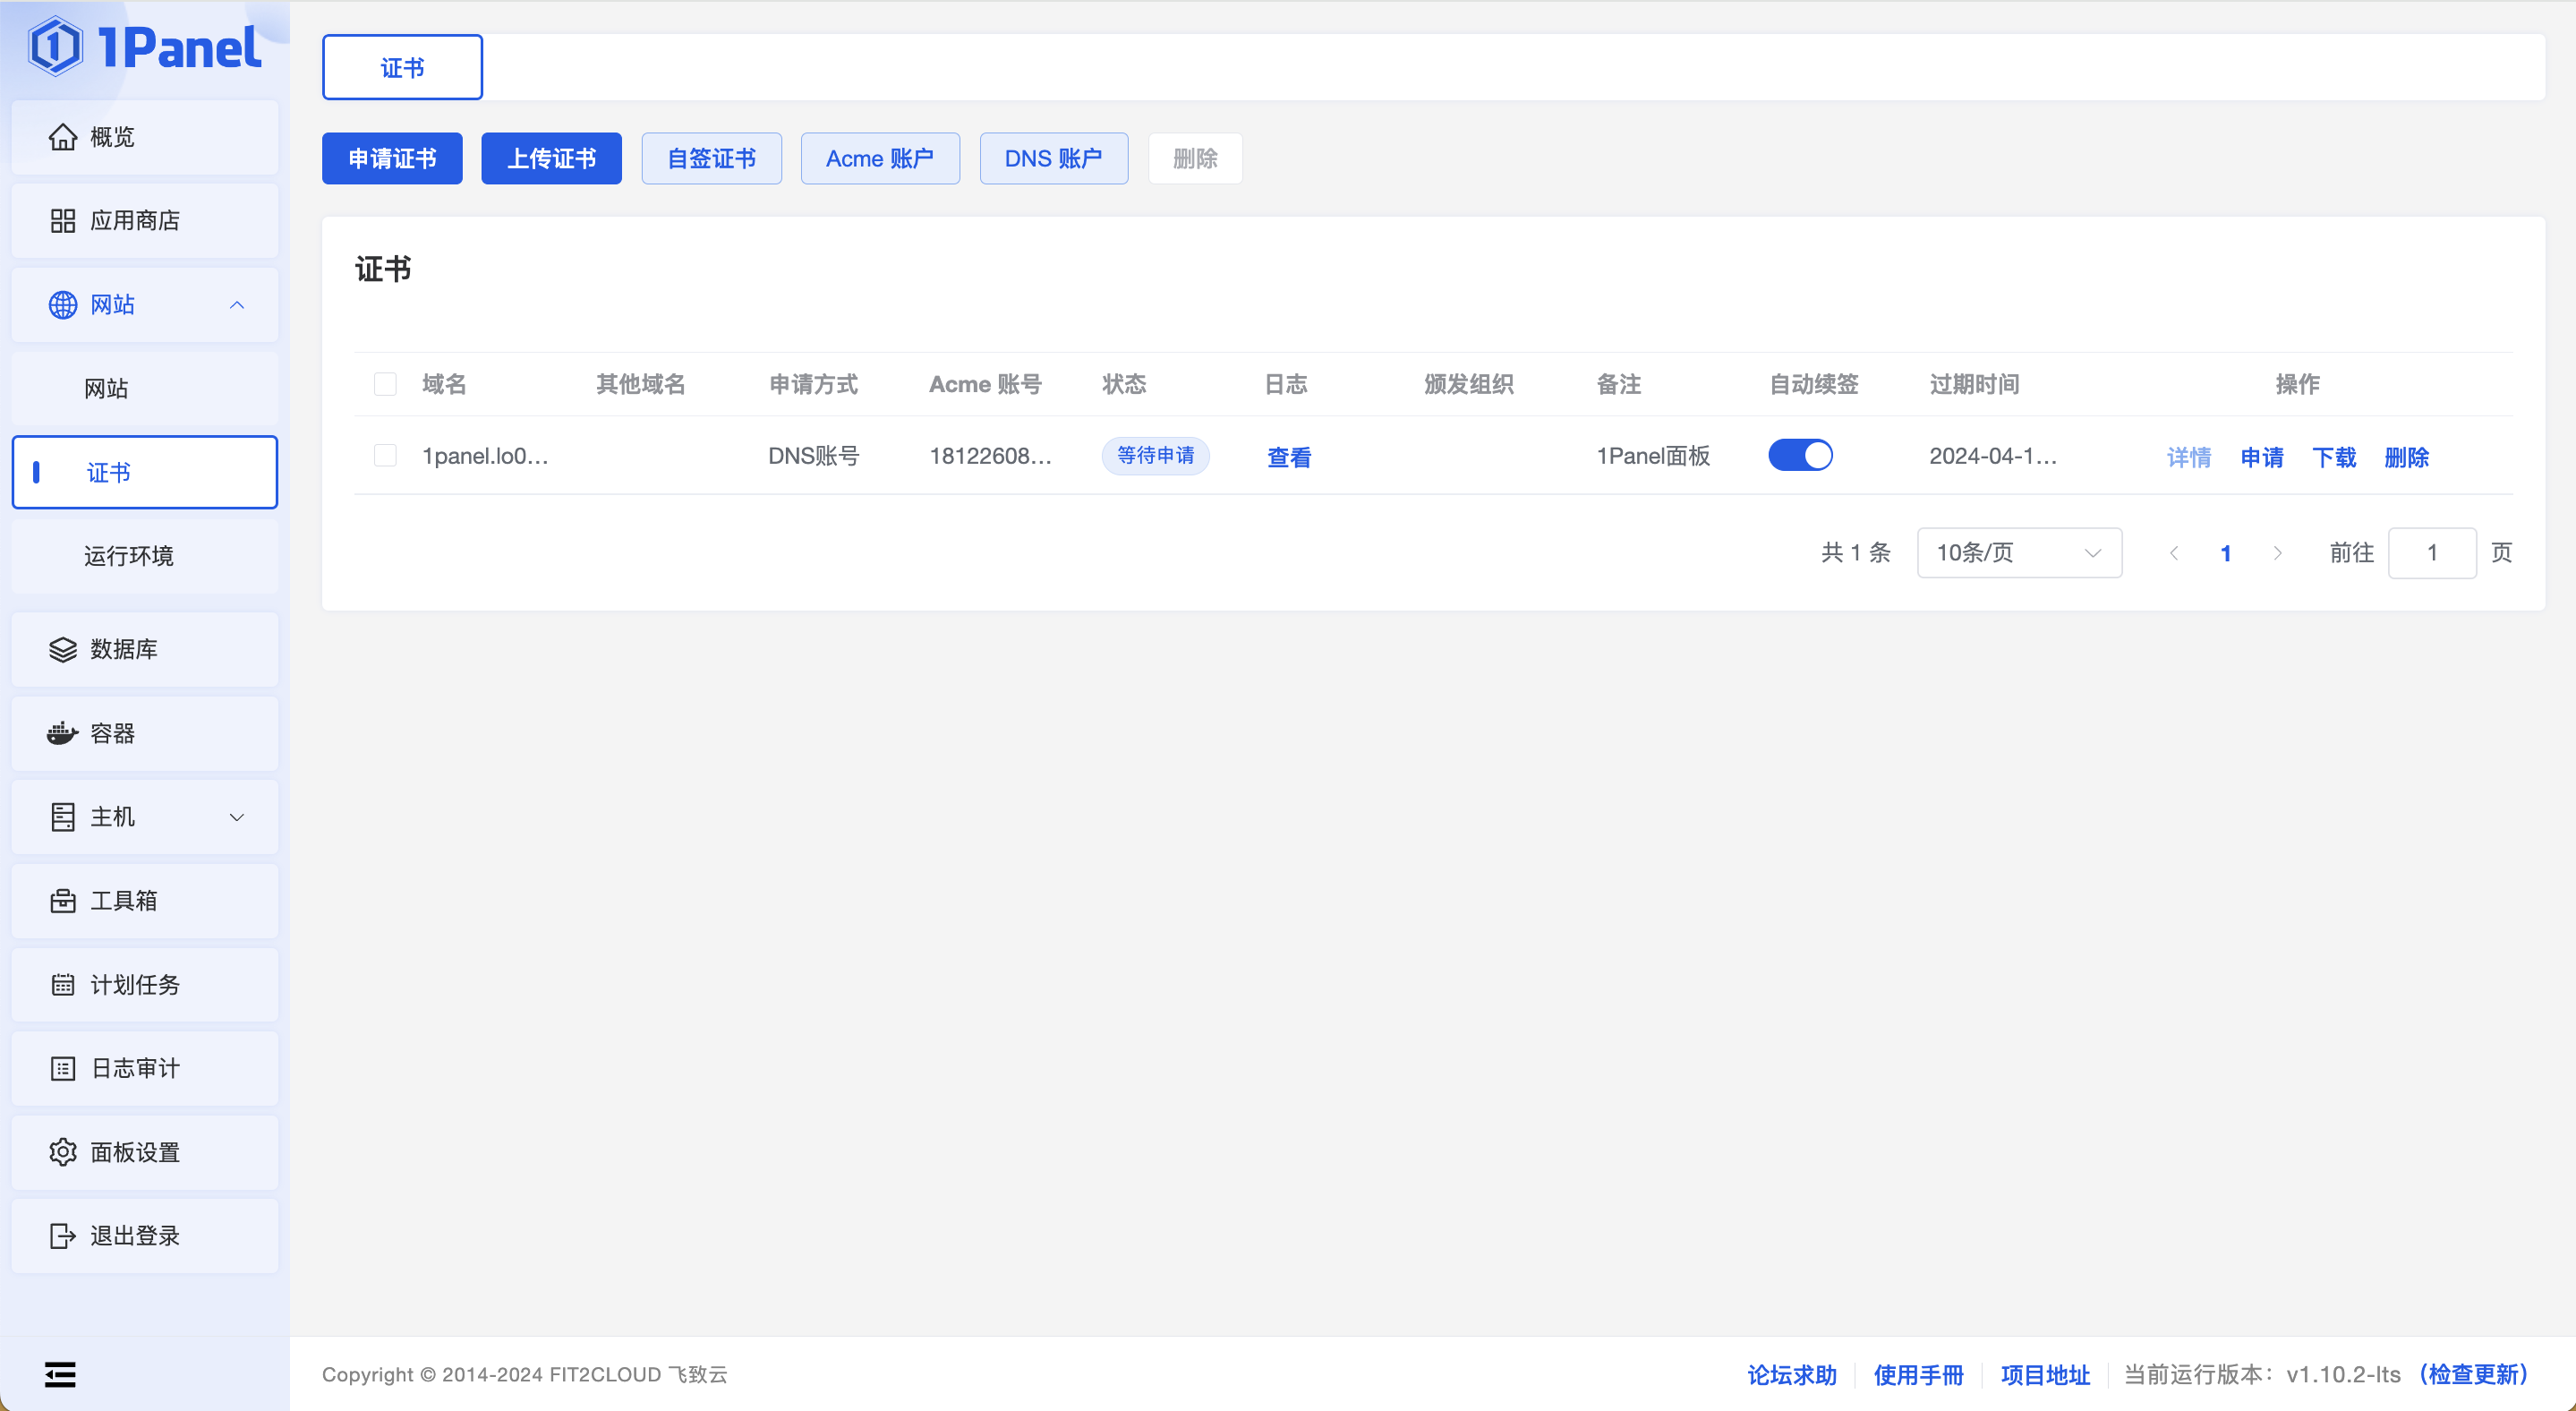Image resolution: width=2576 pixels, height=1411 pixels.
Task: Click the 自动续签 column header
Action: [x=1813, y=384]
